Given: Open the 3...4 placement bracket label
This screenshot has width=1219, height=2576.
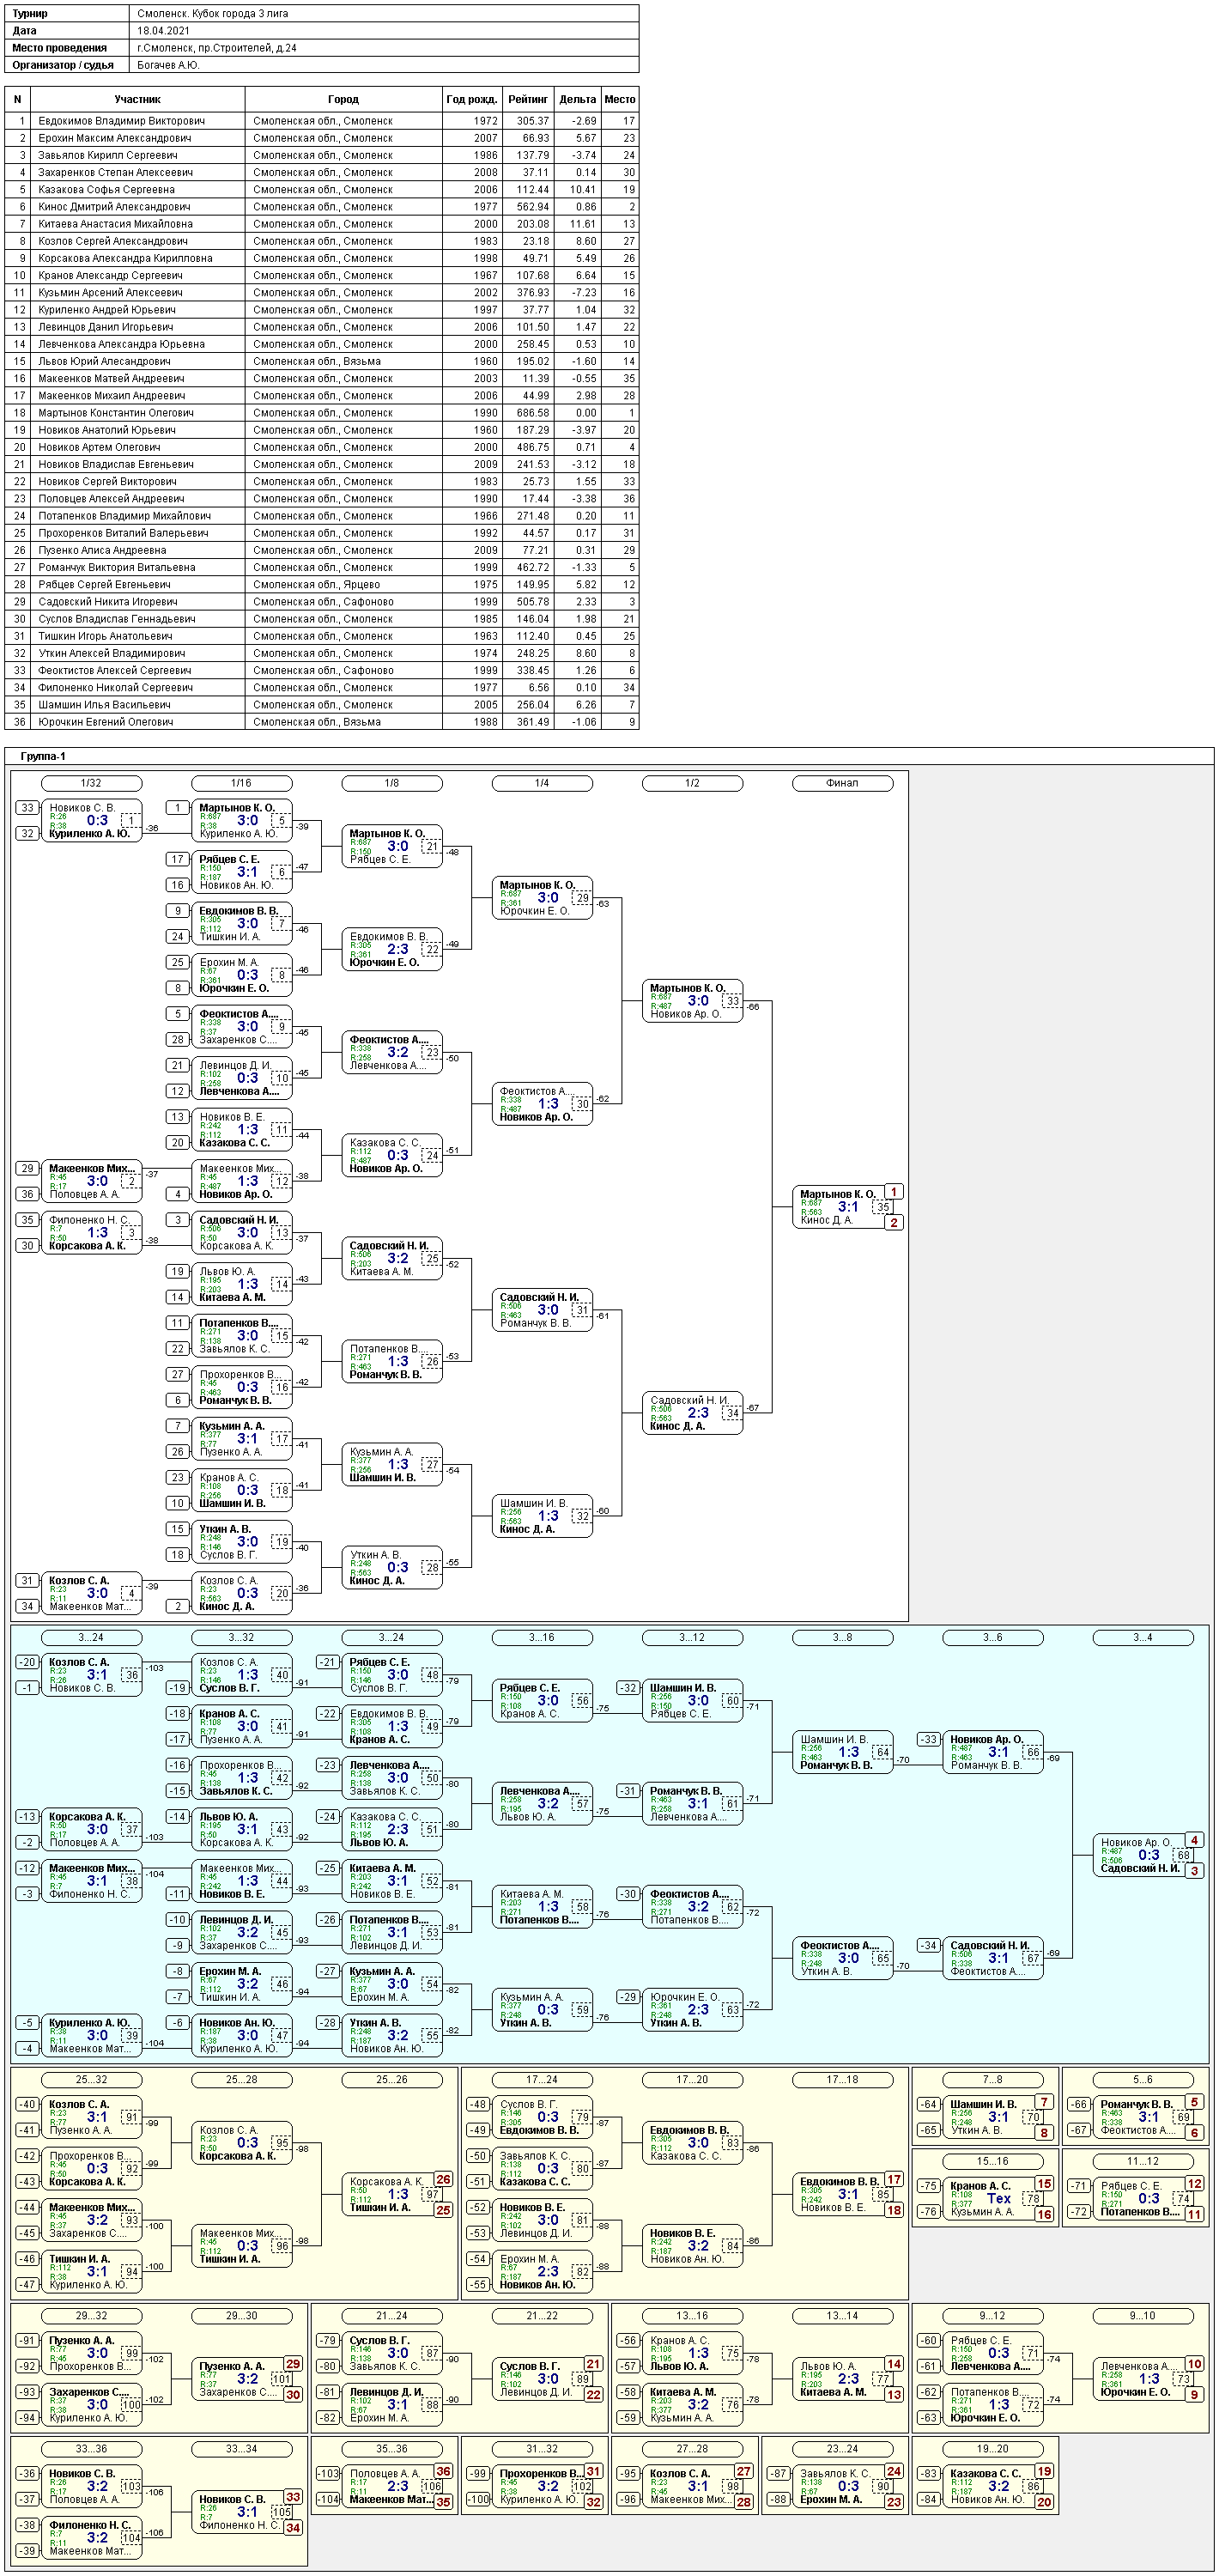Looking at the screenshot, I should click(1142, 1637).
